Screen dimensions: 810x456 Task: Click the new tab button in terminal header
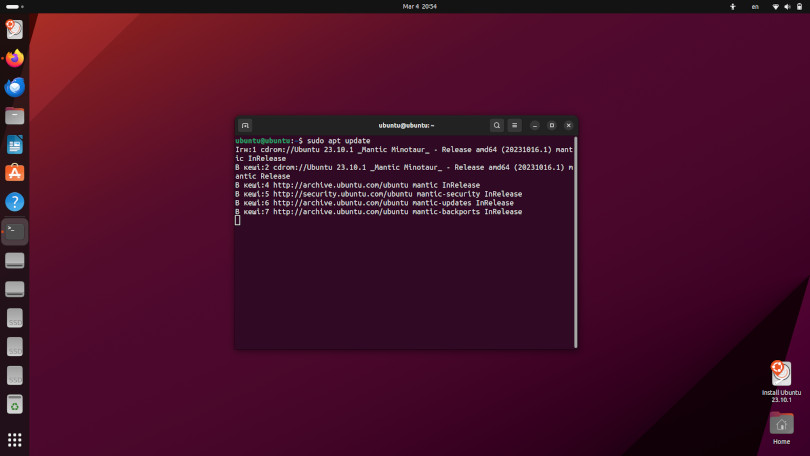pyautogui.click(x=245, y=125)
